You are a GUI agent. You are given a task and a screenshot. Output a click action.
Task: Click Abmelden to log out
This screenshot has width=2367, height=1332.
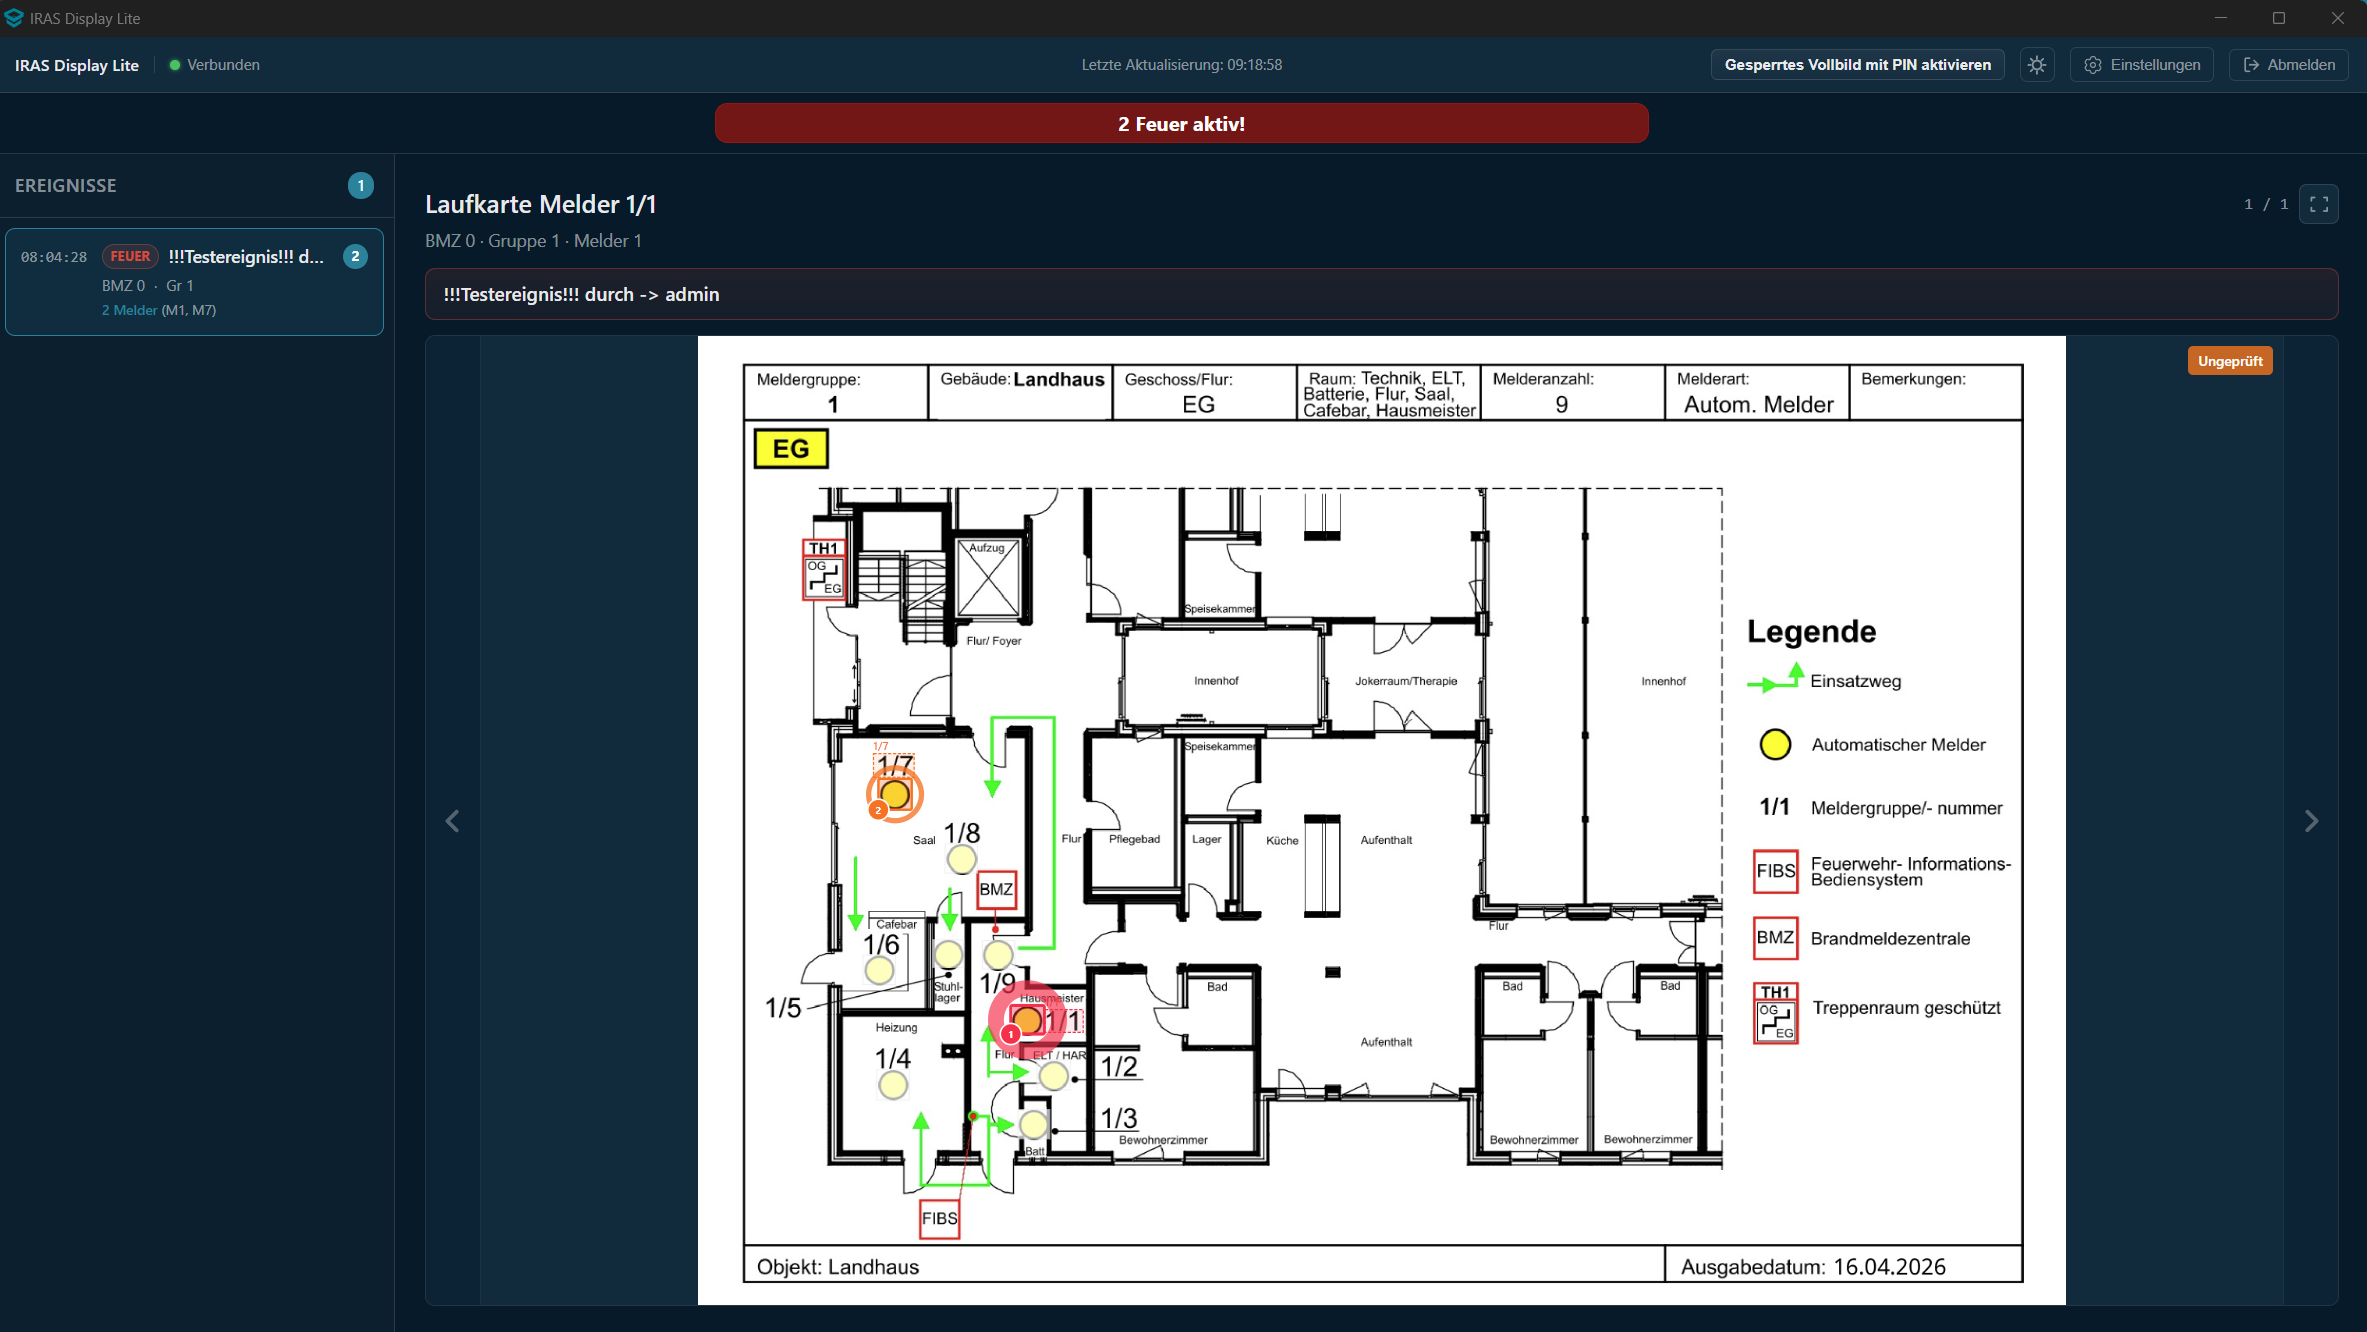click(2289, 65)
